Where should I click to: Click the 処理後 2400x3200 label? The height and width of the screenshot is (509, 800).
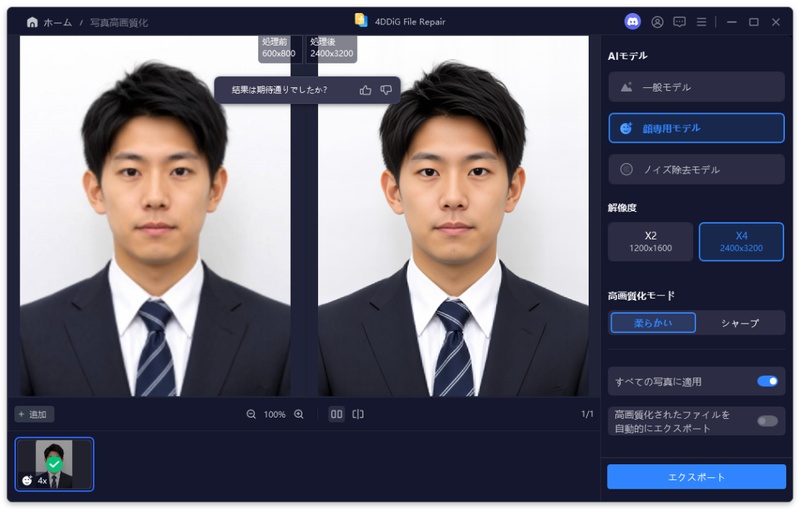[x=332, y=48]
